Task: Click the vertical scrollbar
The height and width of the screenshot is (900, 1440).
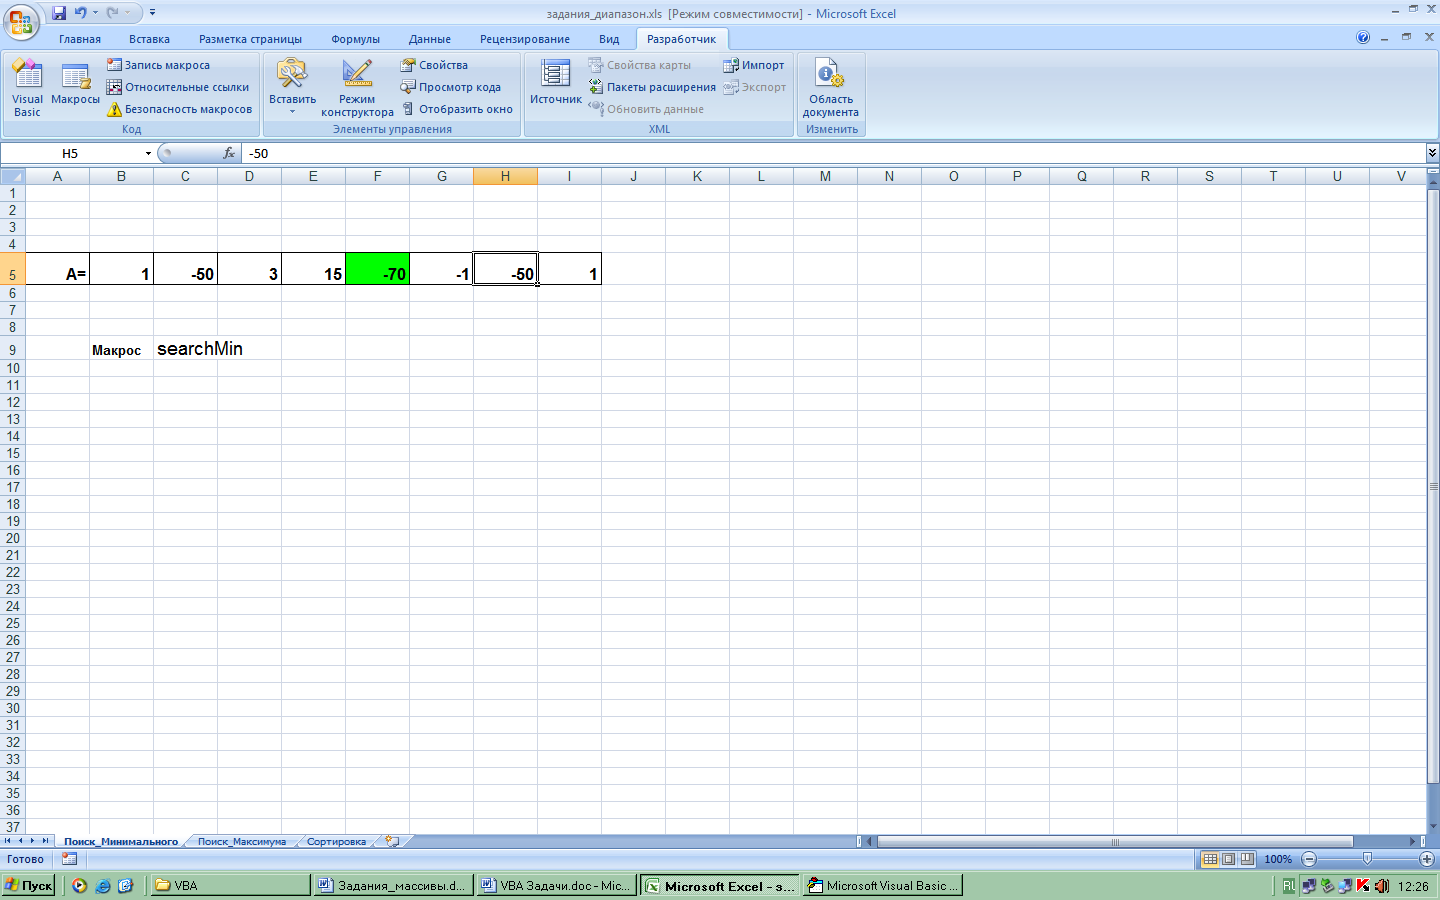Action: tap(1433, 487)
